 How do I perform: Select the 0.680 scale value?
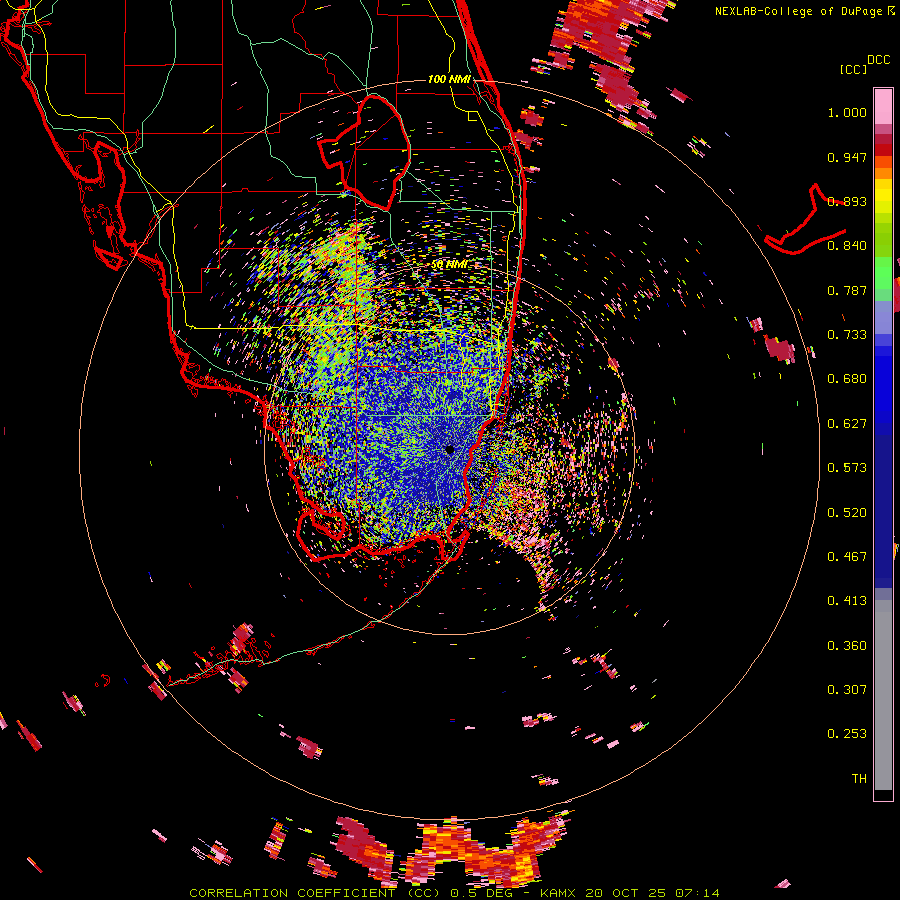(847, 379)
